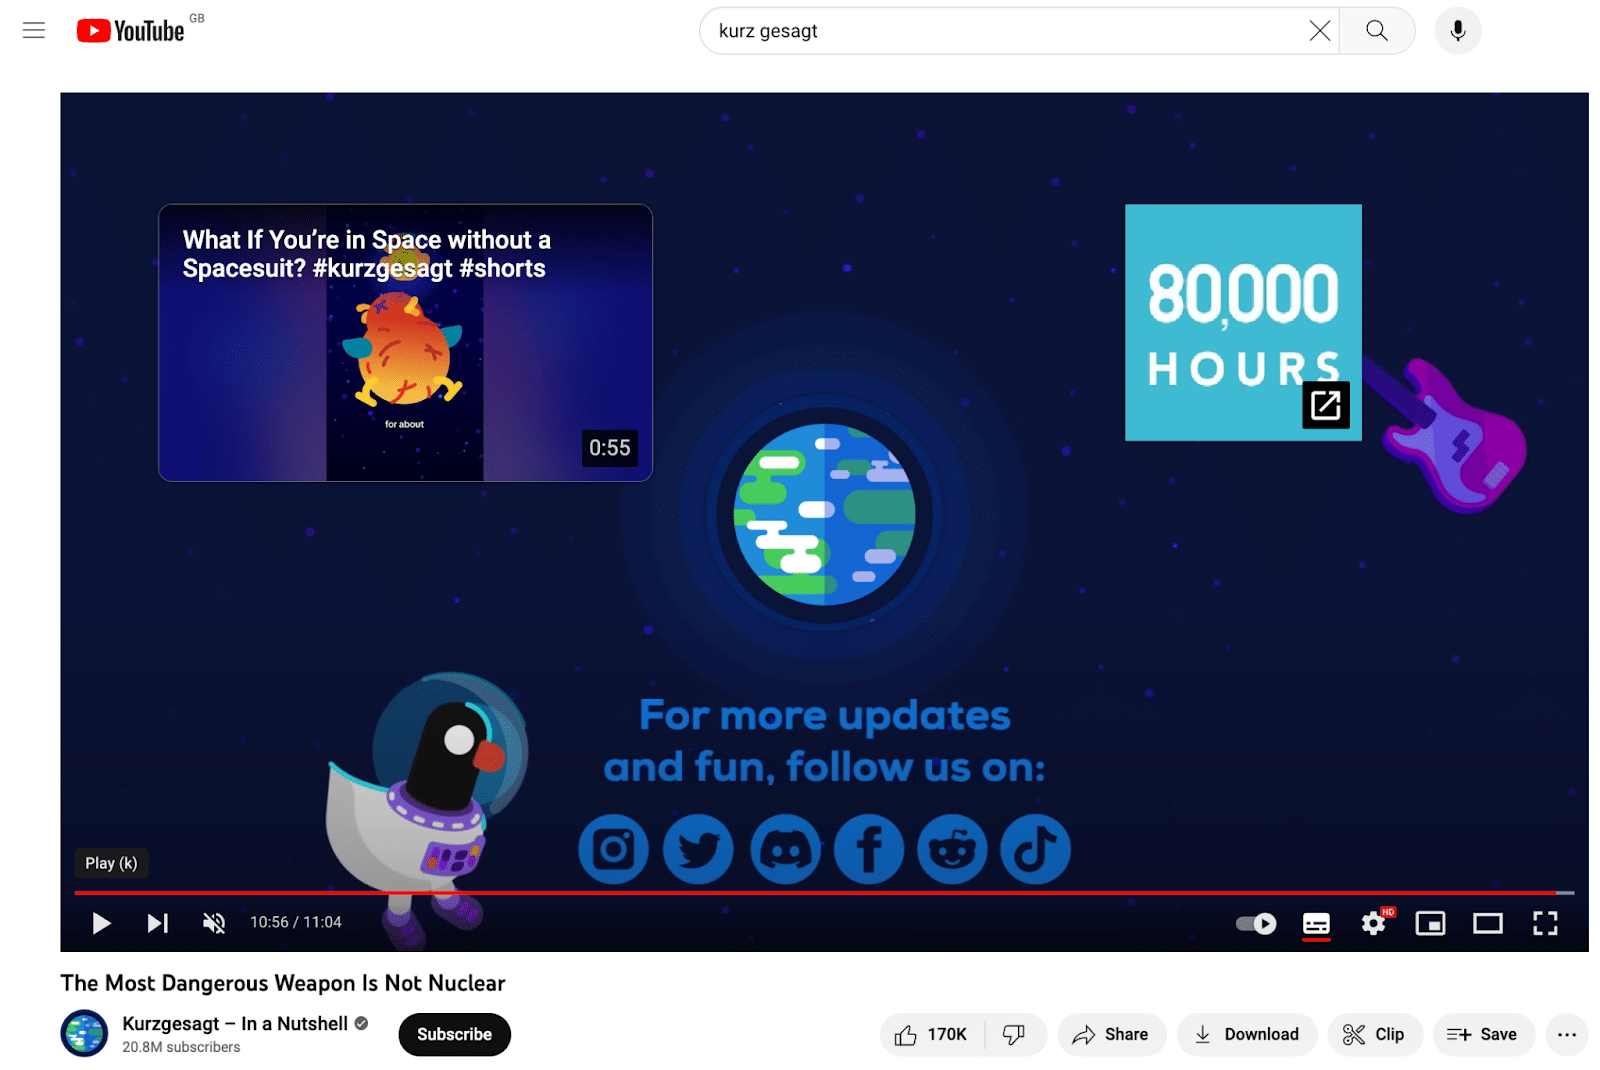Screen dimensions: 1600x1070
Task: Share the video
Action: [x=1111, y=1035]
